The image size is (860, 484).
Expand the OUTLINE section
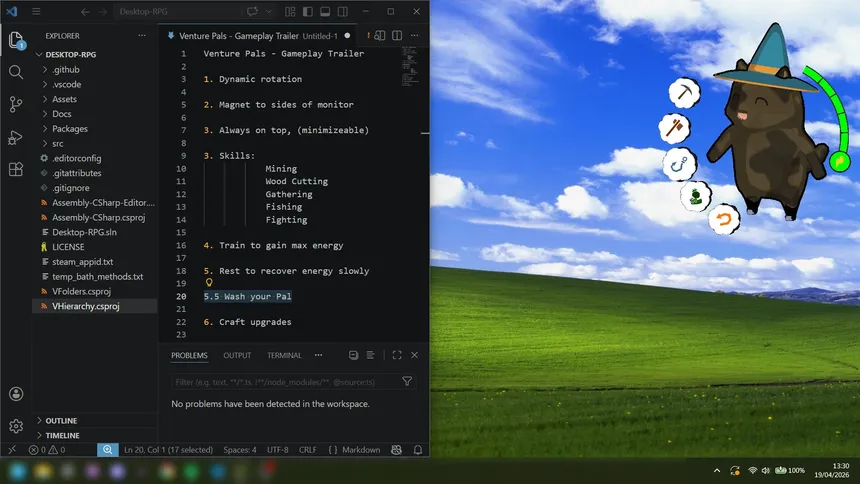(x=61, y=421)
